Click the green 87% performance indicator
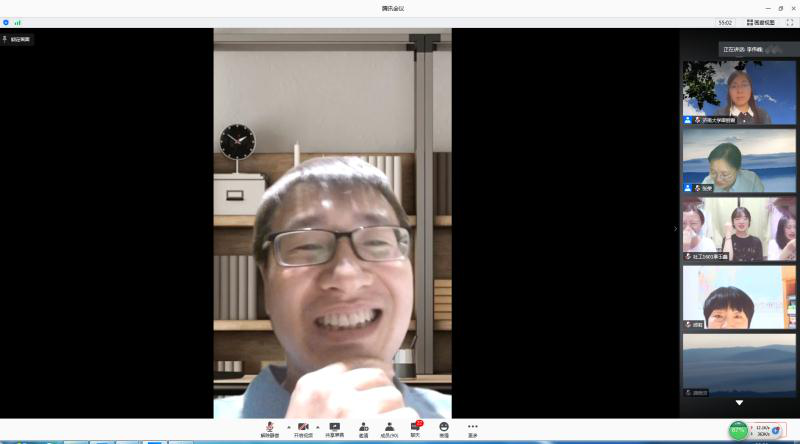This screenshot has height=444, width=800. click(x=738, y=431)
